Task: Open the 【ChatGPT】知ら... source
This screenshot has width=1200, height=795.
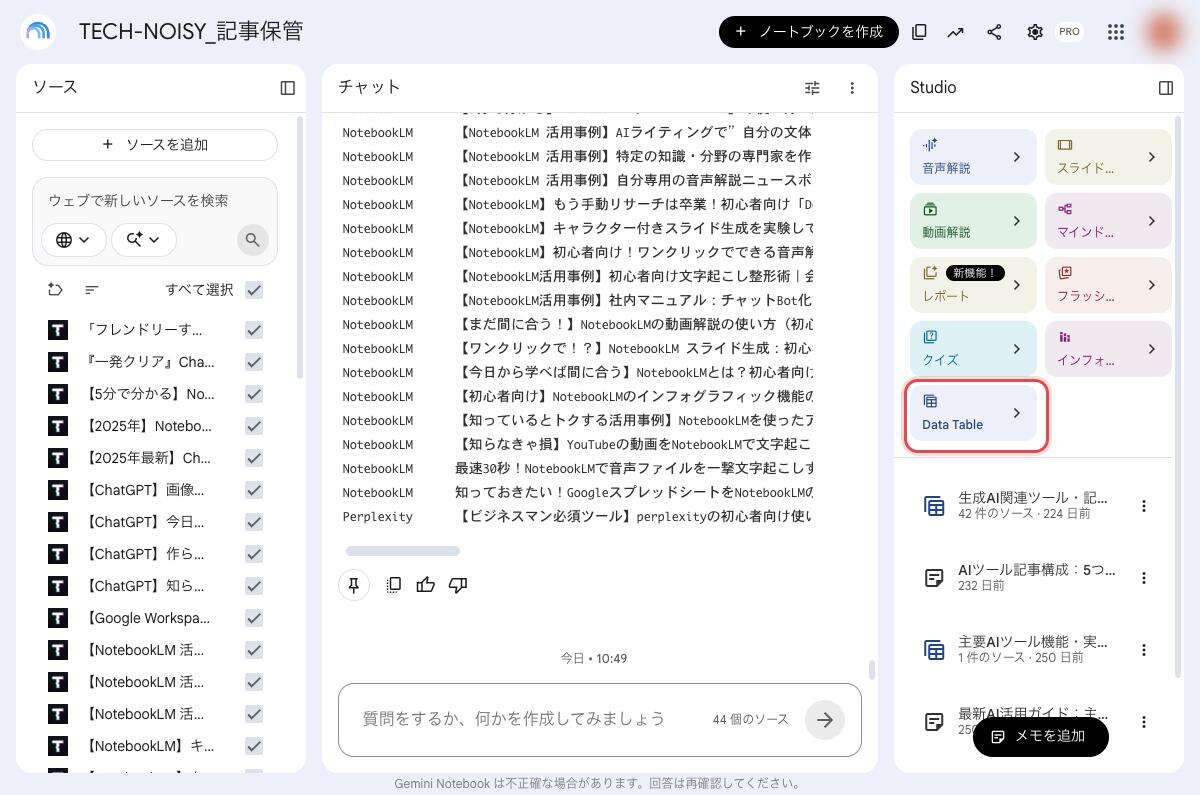Action: [x=146, y=586]
